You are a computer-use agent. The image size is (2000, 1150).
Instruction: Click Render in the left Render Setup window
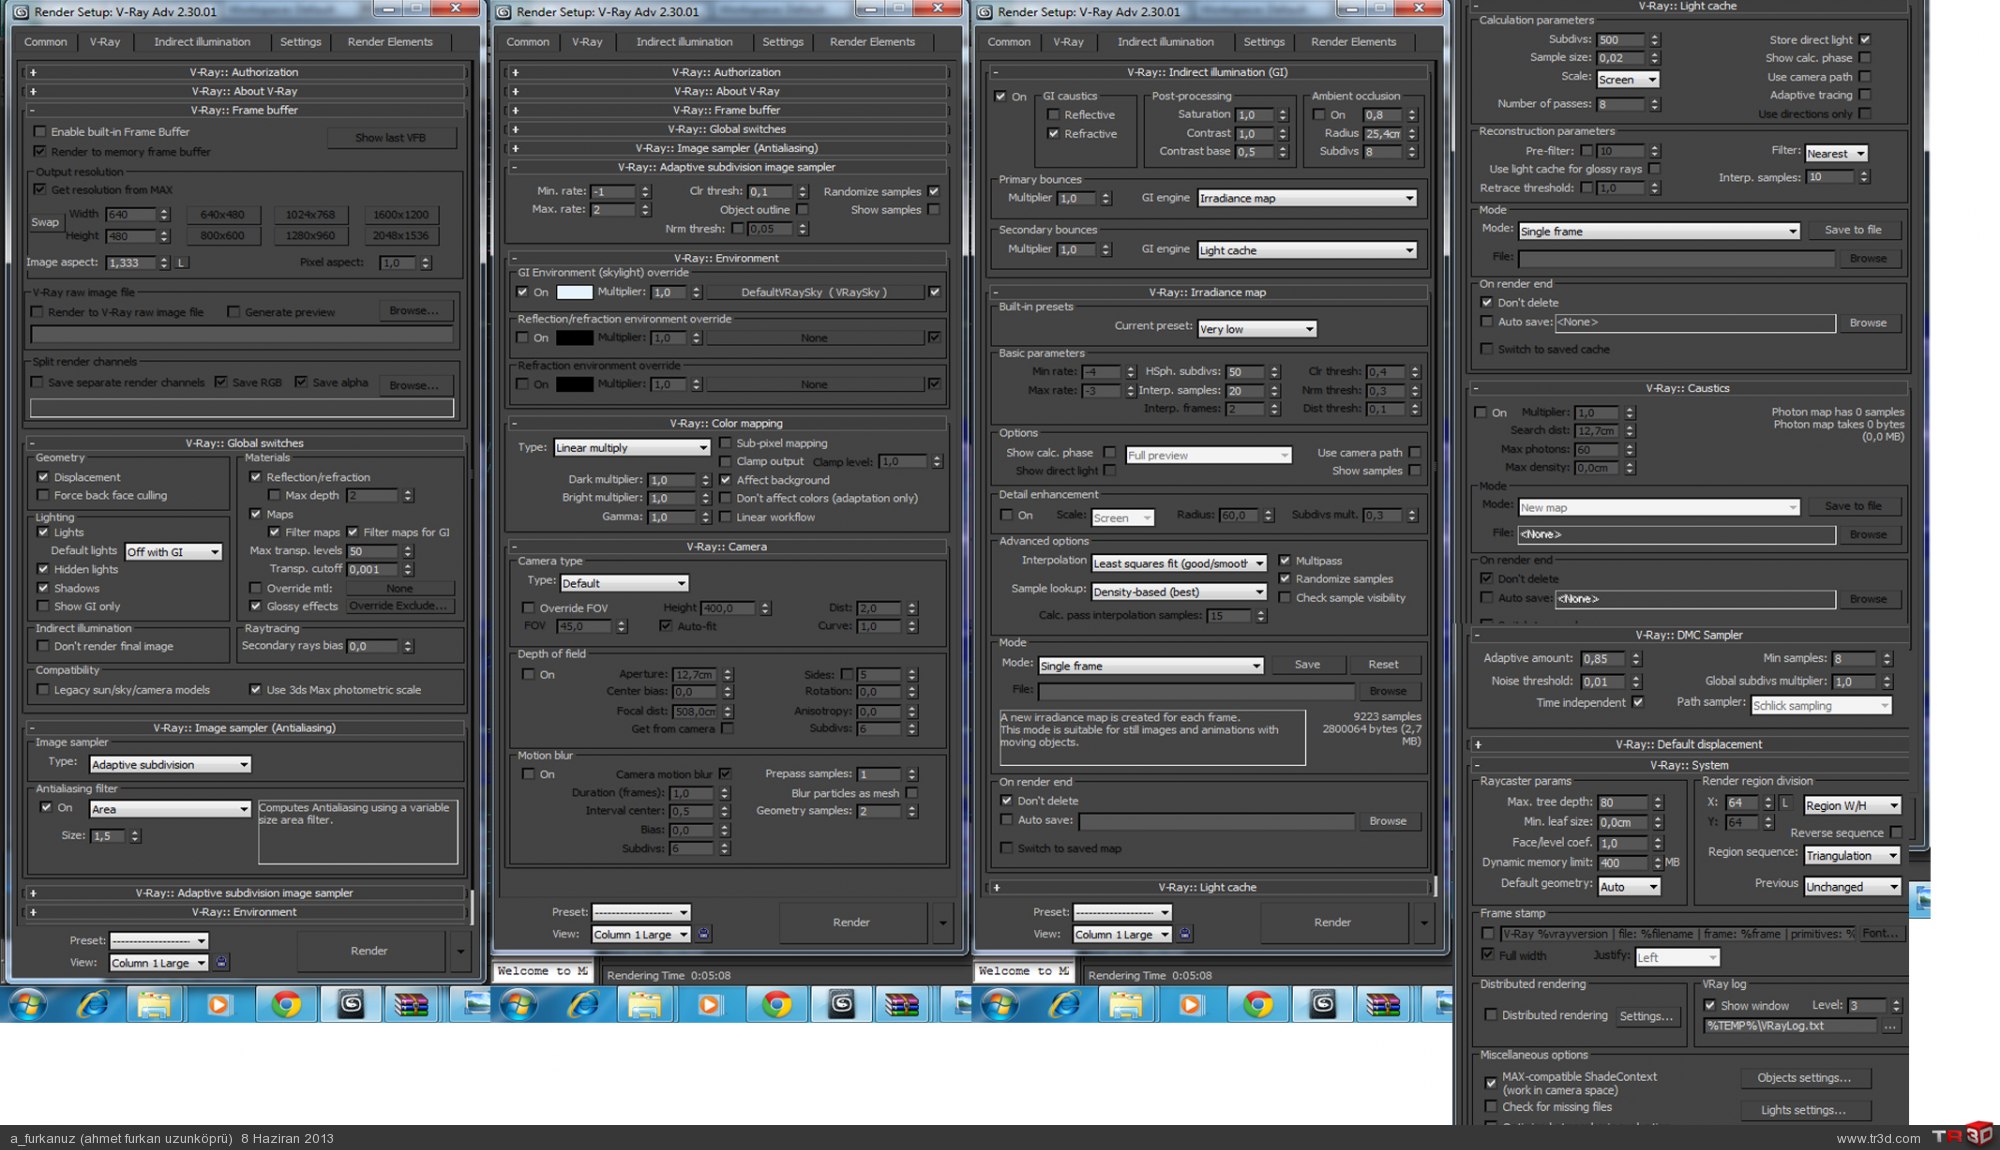click(x=369, y=951)
